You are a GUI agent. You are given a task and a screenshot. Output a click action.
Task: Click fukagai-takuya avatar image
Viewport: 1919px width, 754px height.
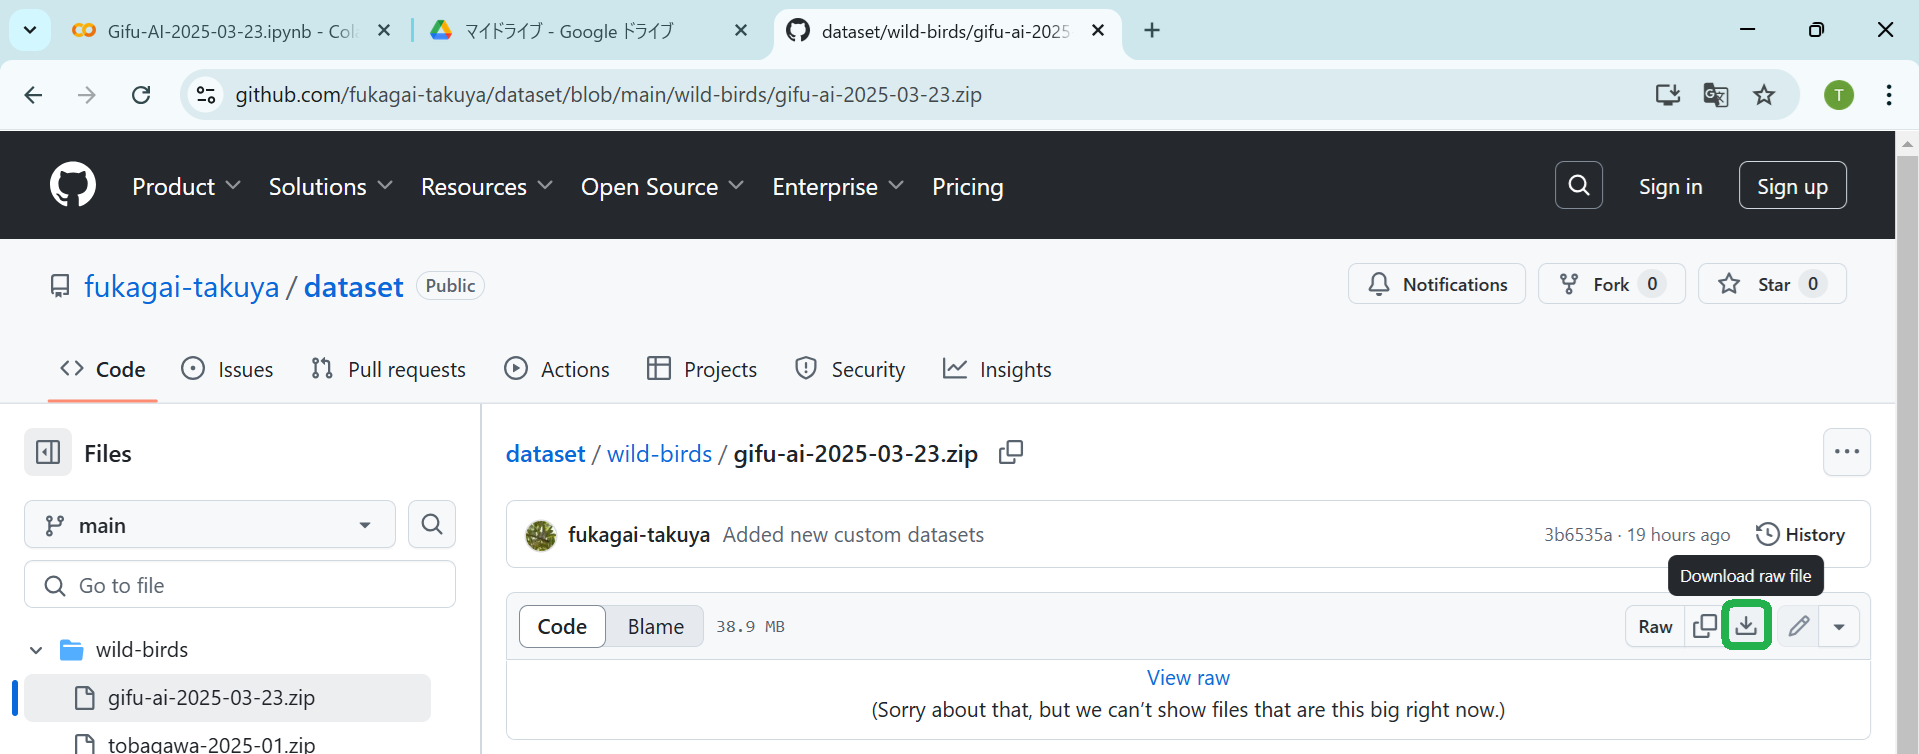[541, 535]
